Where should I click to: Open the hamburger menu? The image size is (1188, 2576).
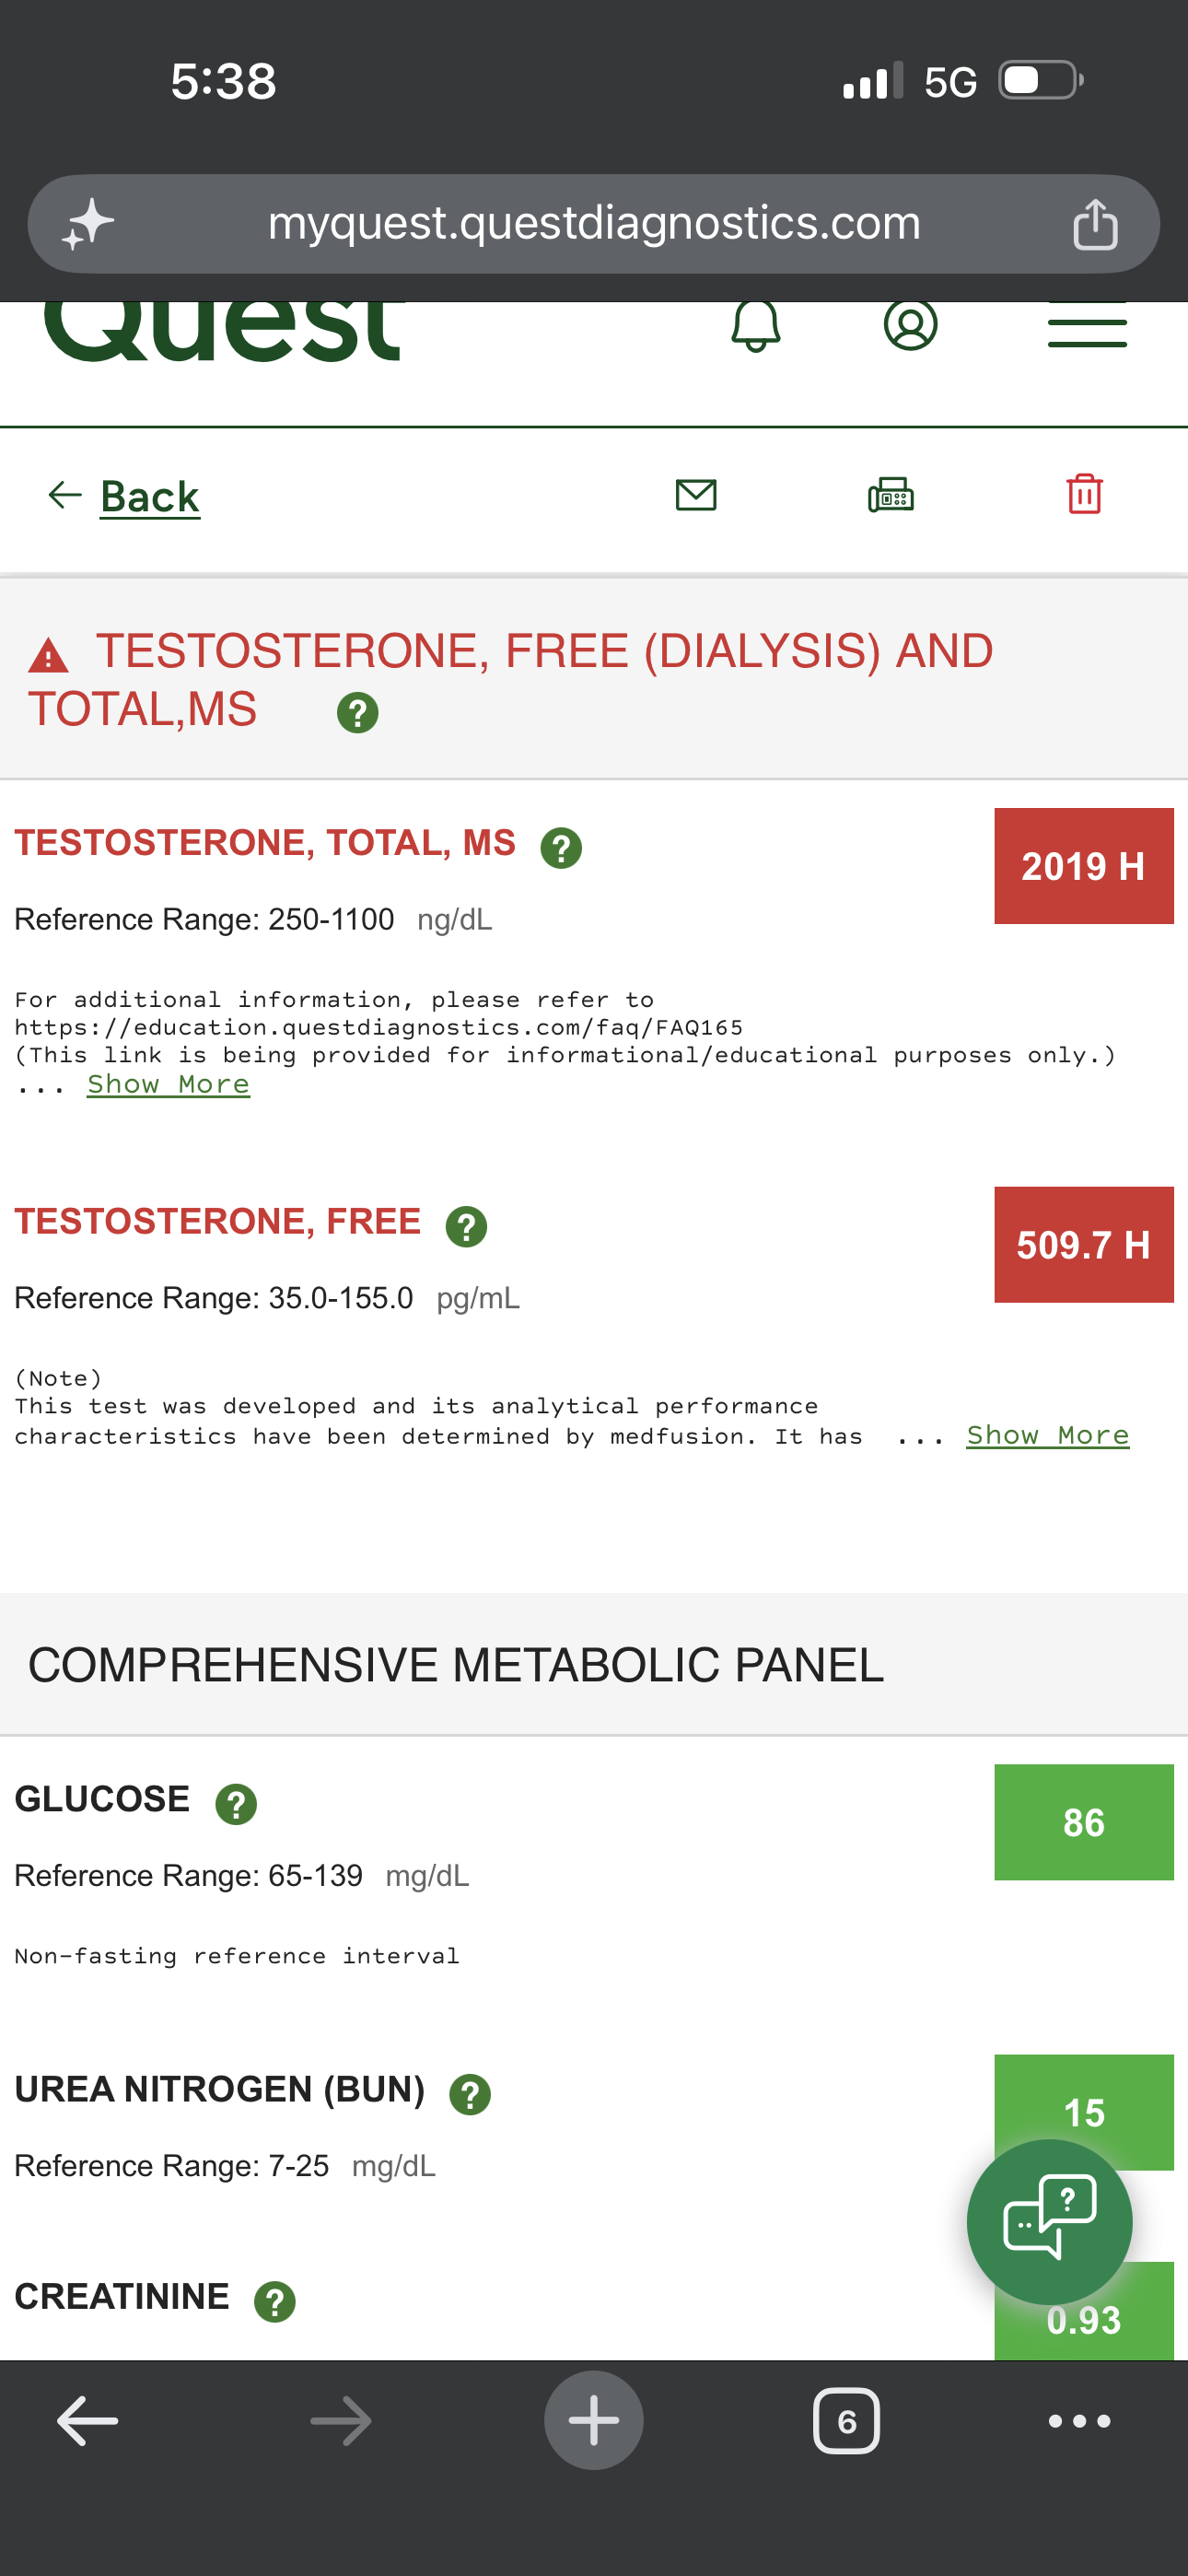[x=1087, y=324]
